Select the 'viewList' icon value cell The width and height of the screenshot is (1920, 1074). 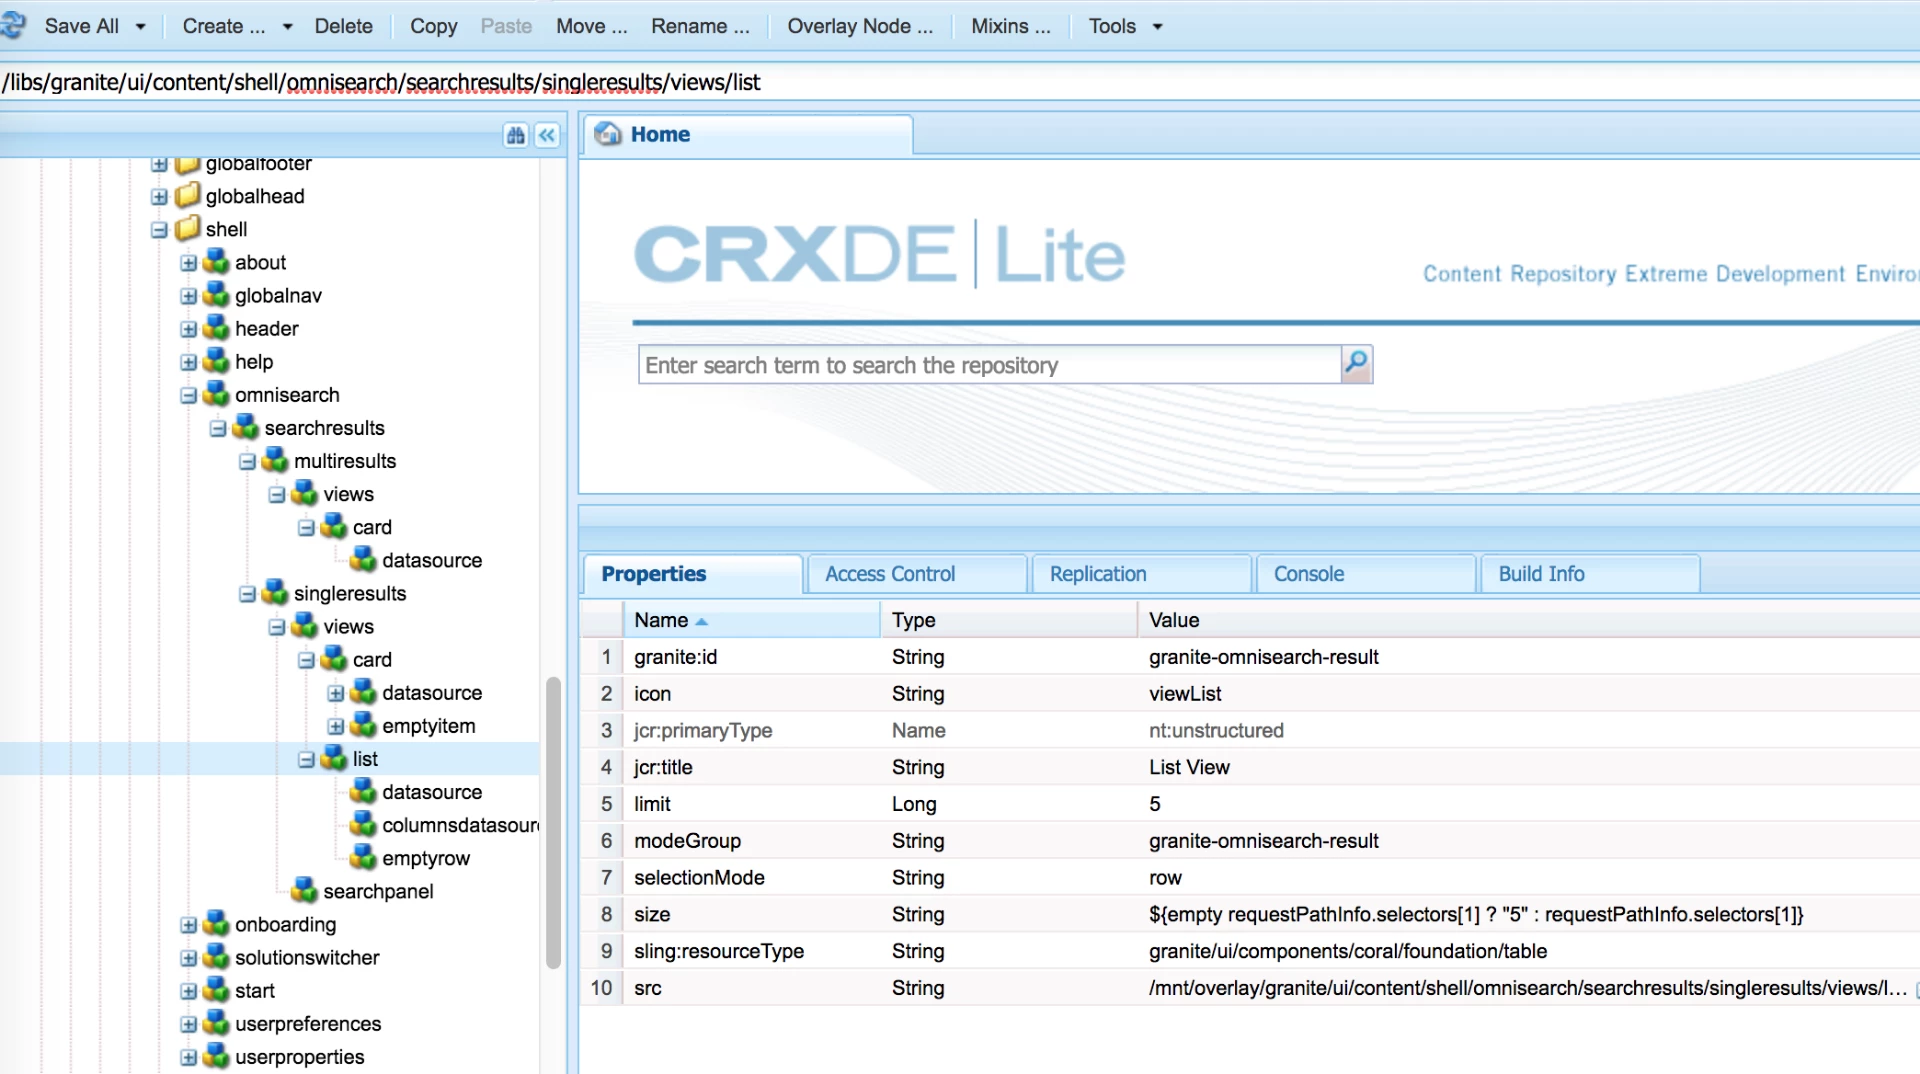click(x=1185, y=694)
